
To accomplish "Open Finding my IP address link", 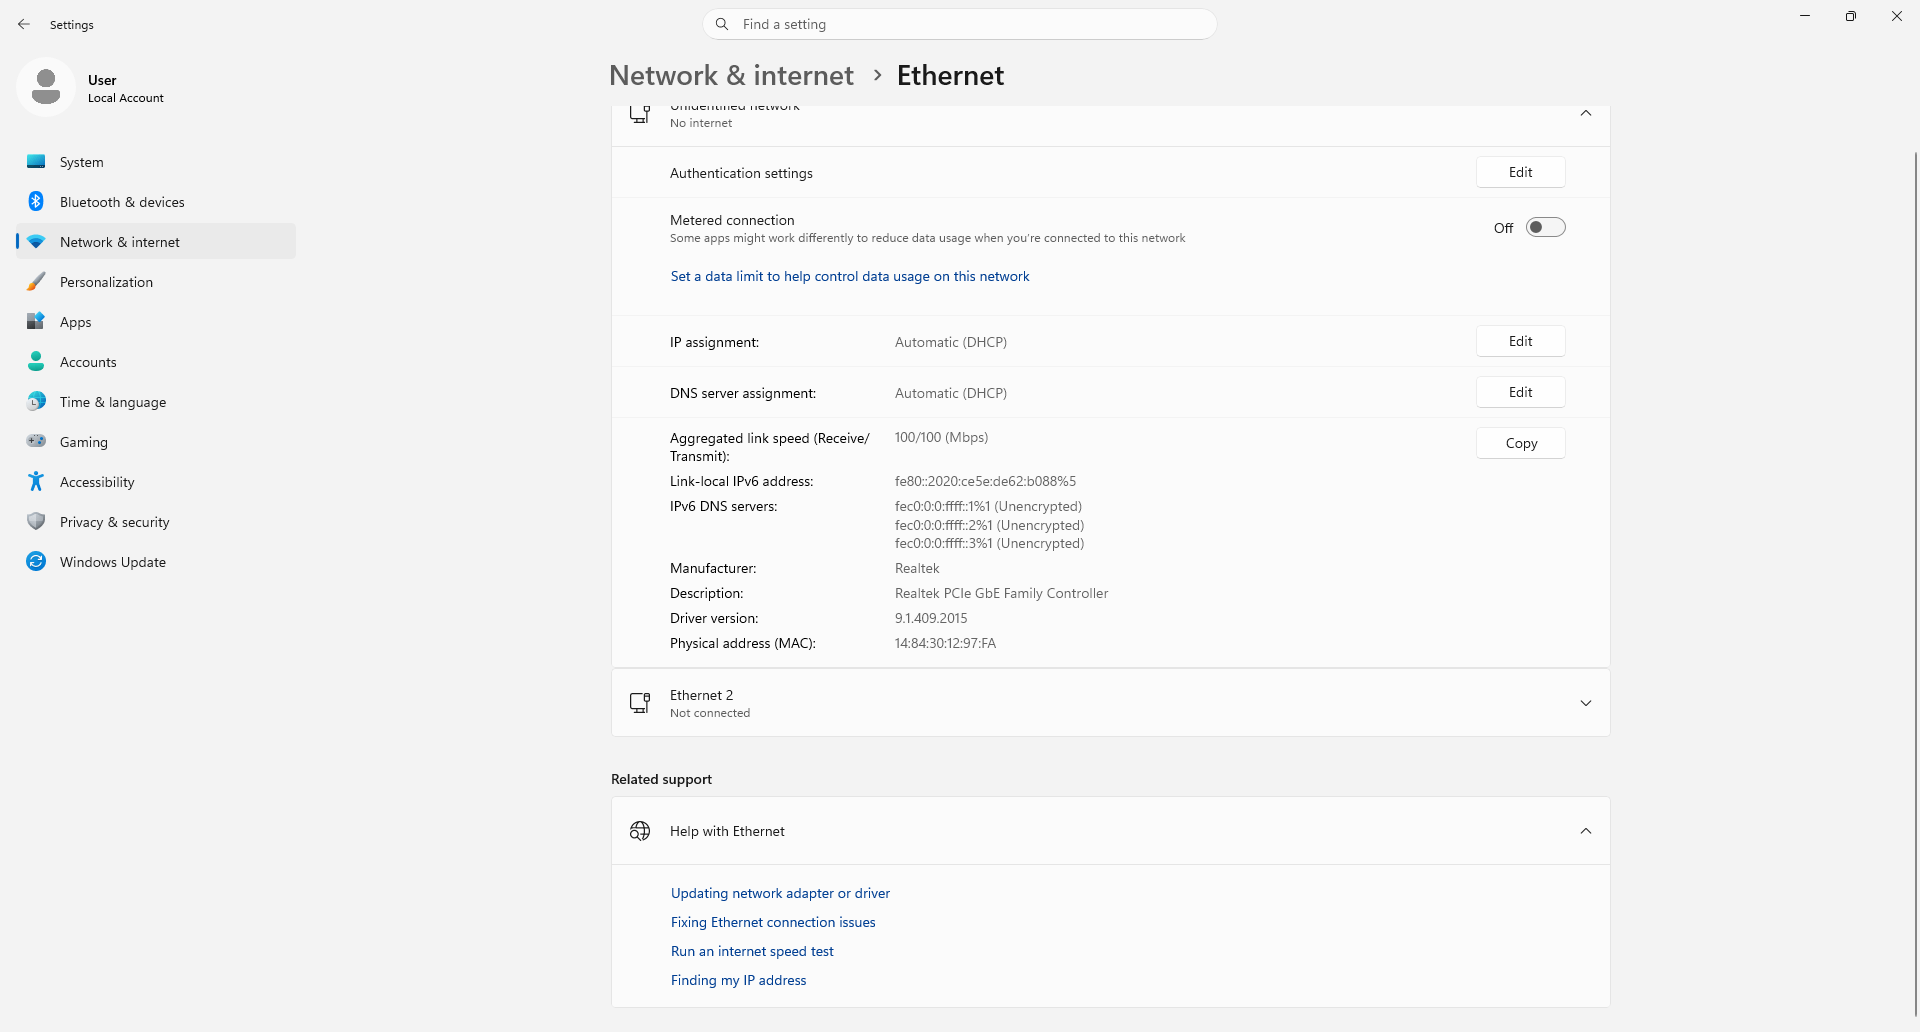I will coord(738,980).
